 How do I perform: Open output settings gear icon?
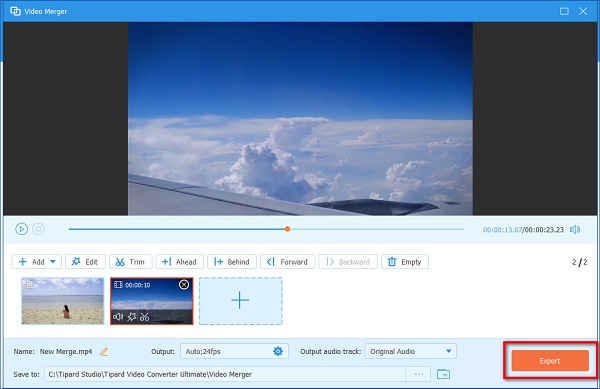(278, 351)
